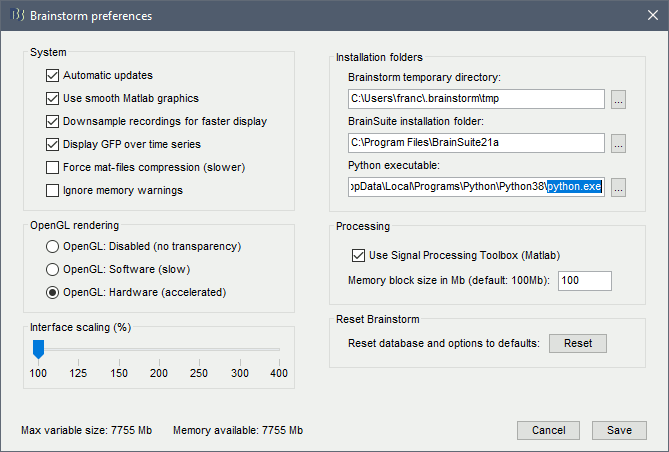The image size is (669, 452).
Task: Disable Automatic updates checkbox
Action: [x=53, y=75]
